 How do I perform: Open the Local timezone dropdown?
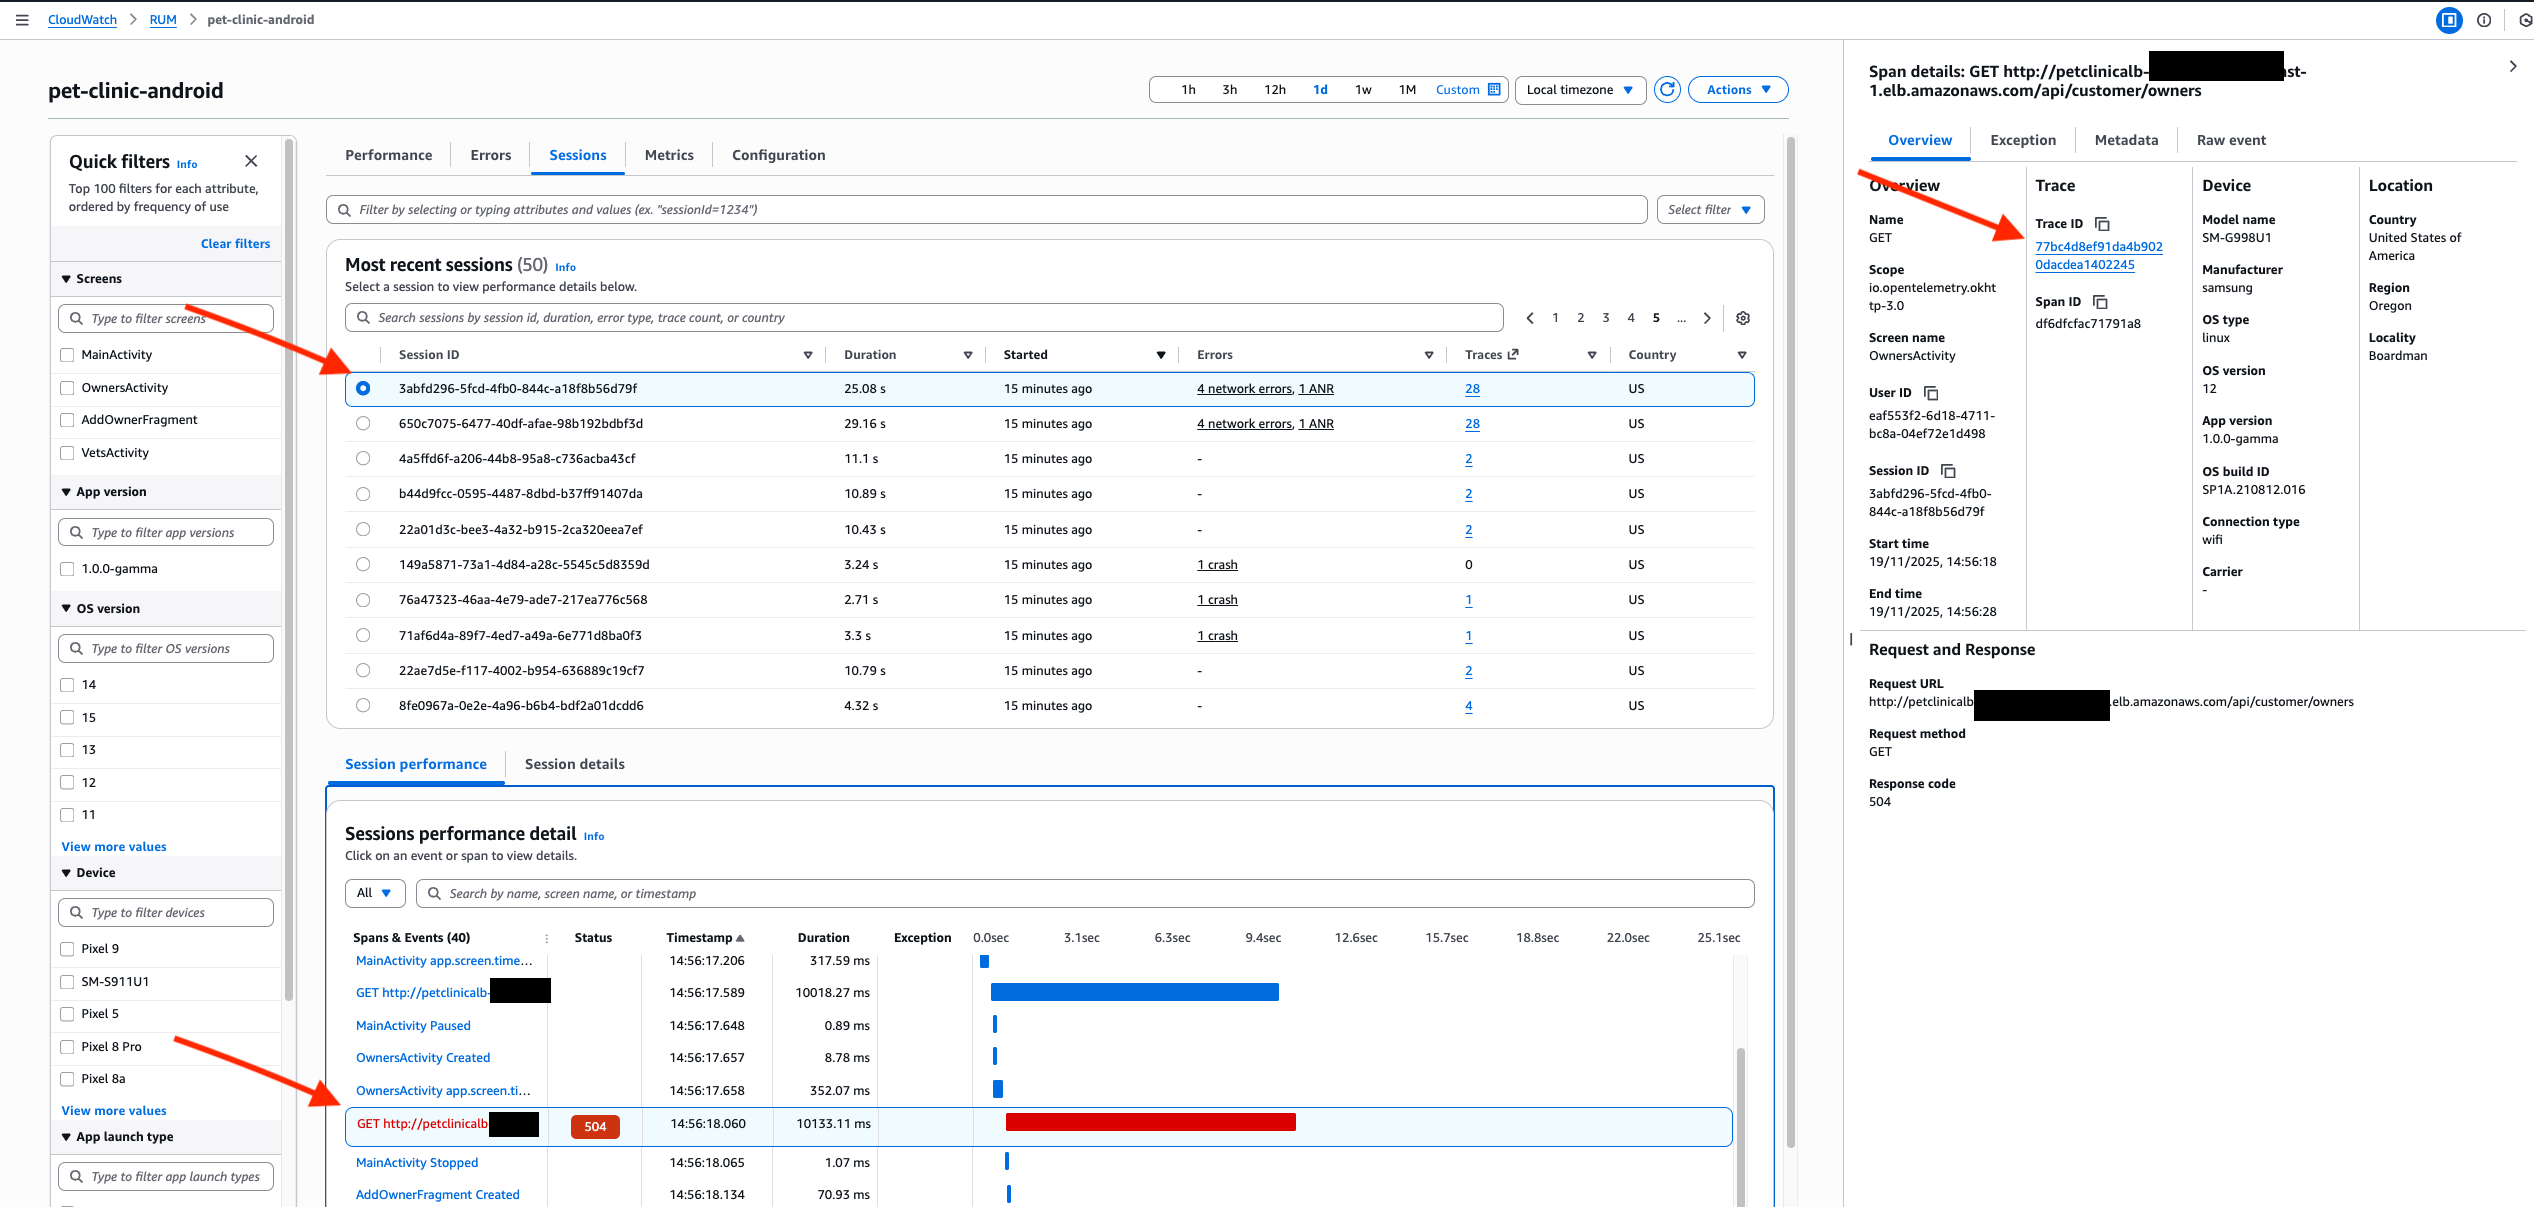pyautogui.click(x=1580, y=89)
